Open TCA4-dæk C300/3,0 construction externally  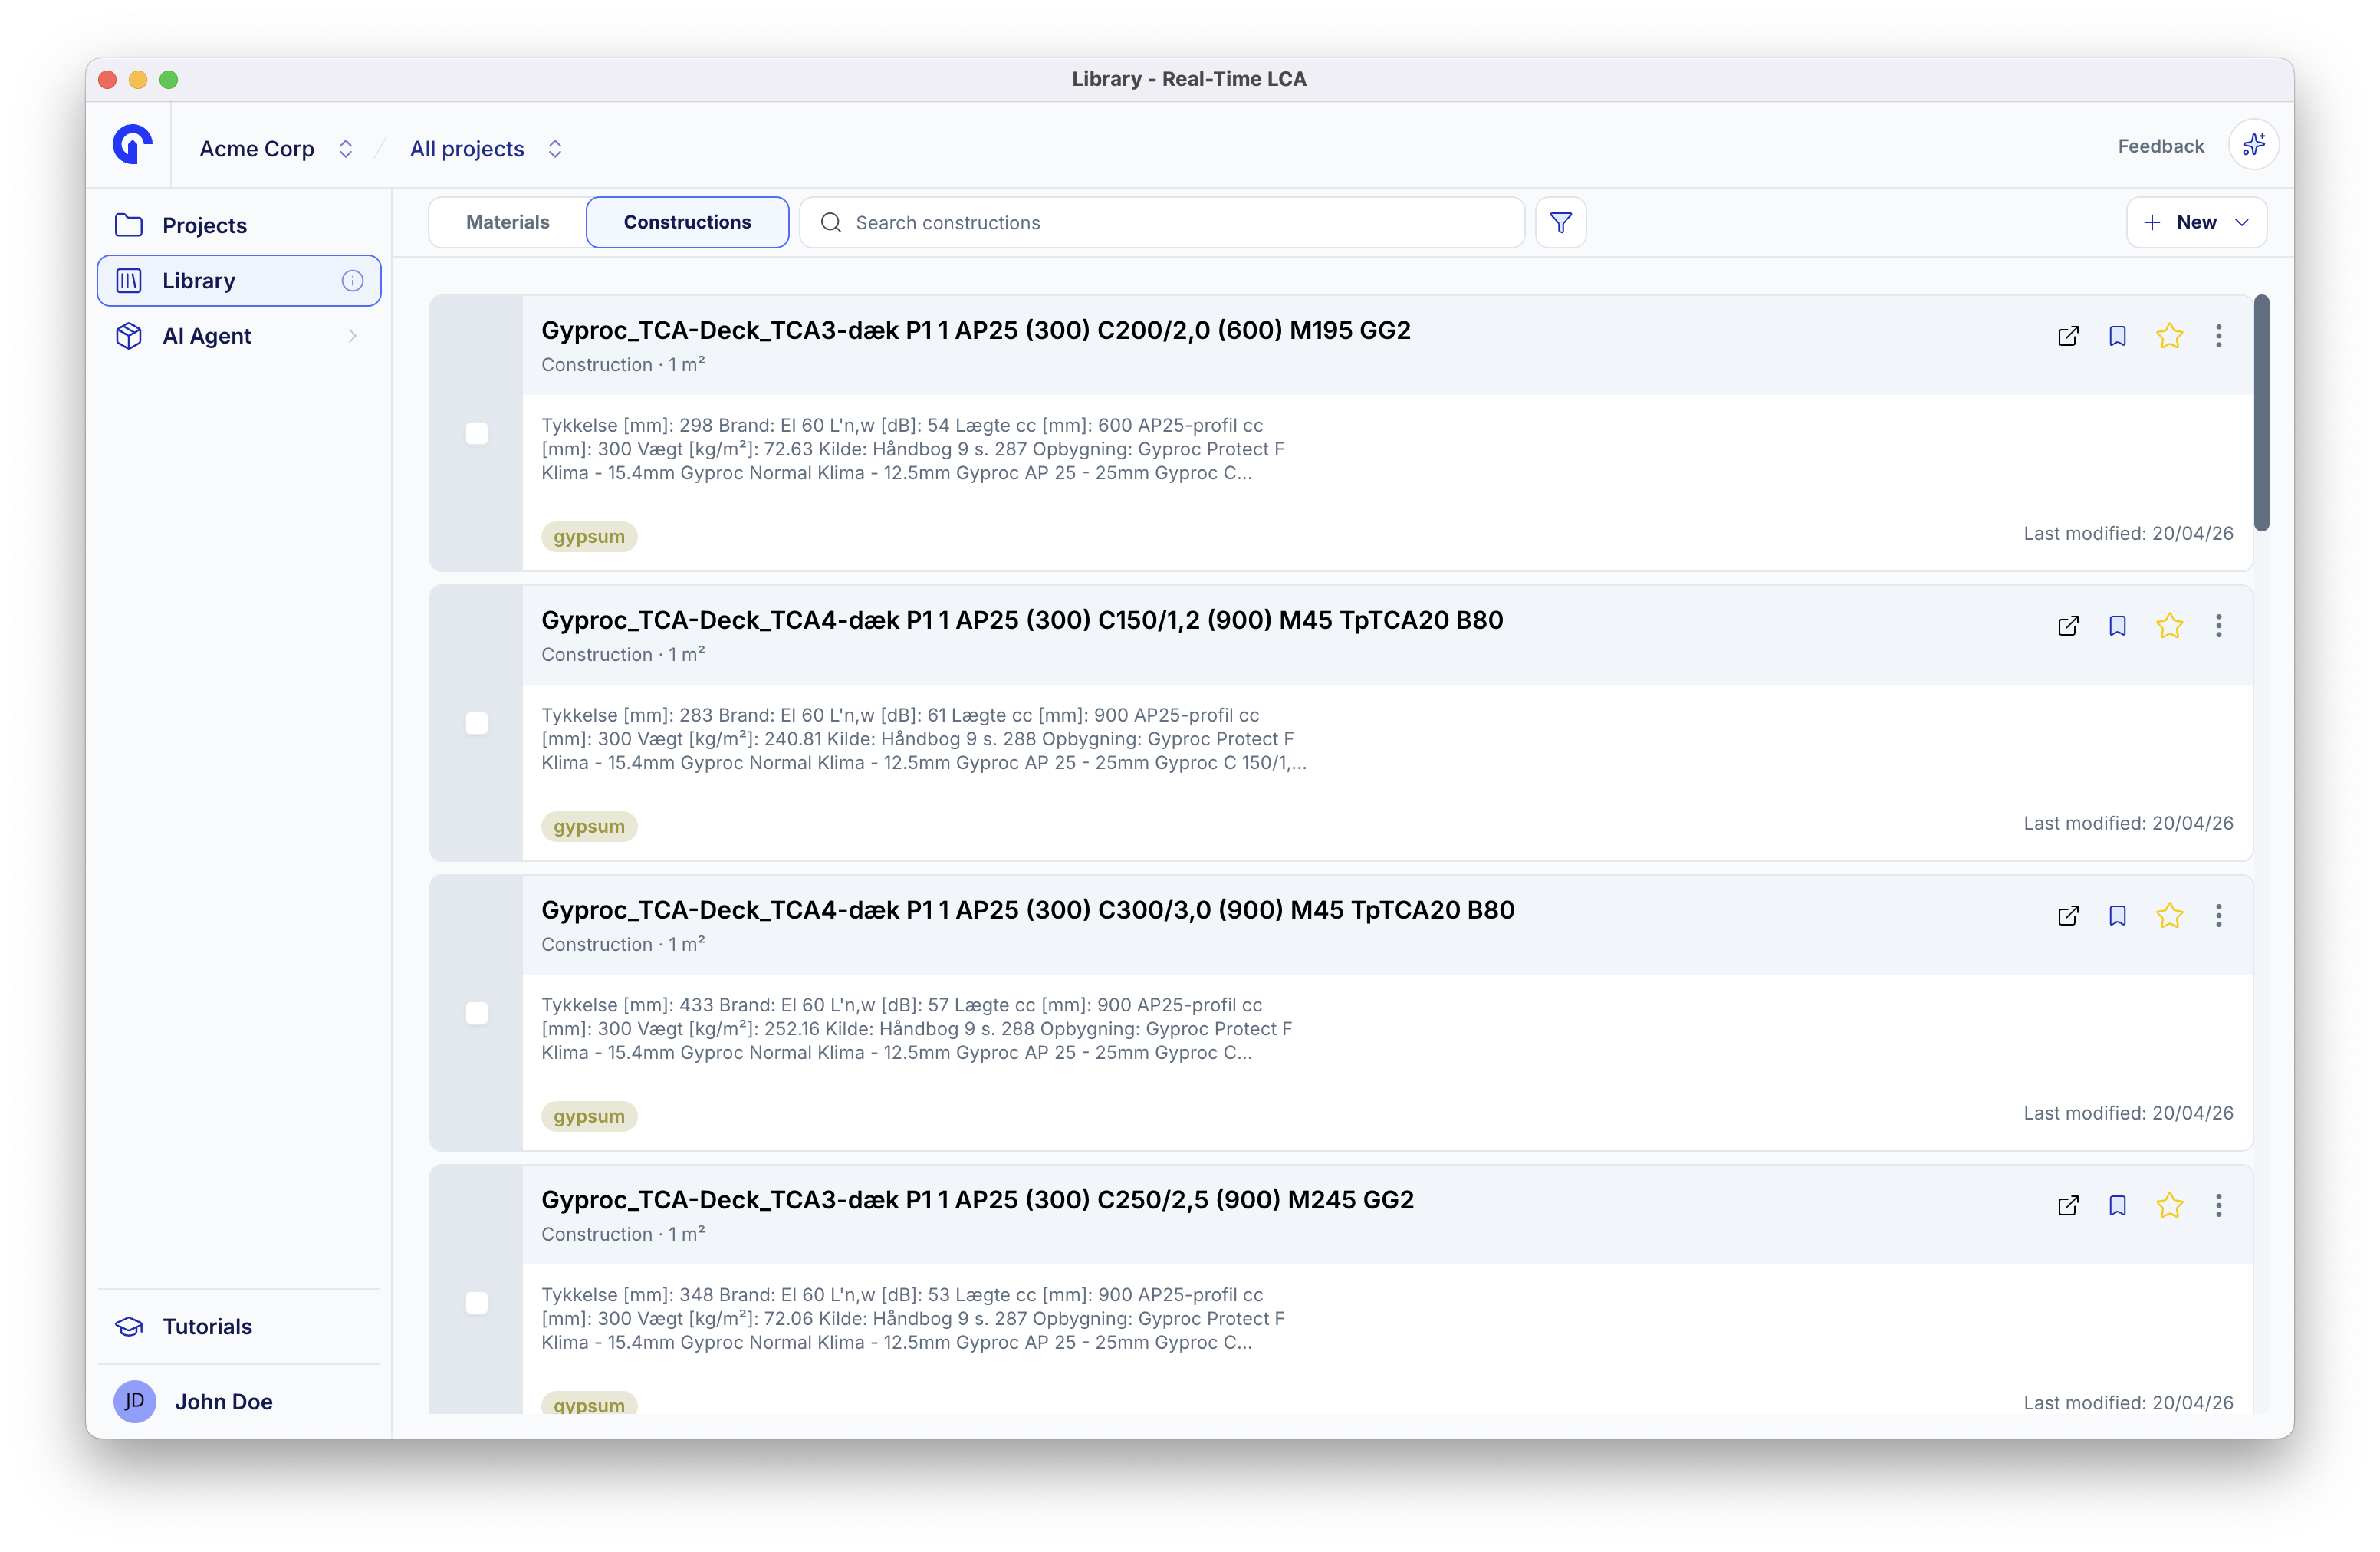coord(2068,916)
